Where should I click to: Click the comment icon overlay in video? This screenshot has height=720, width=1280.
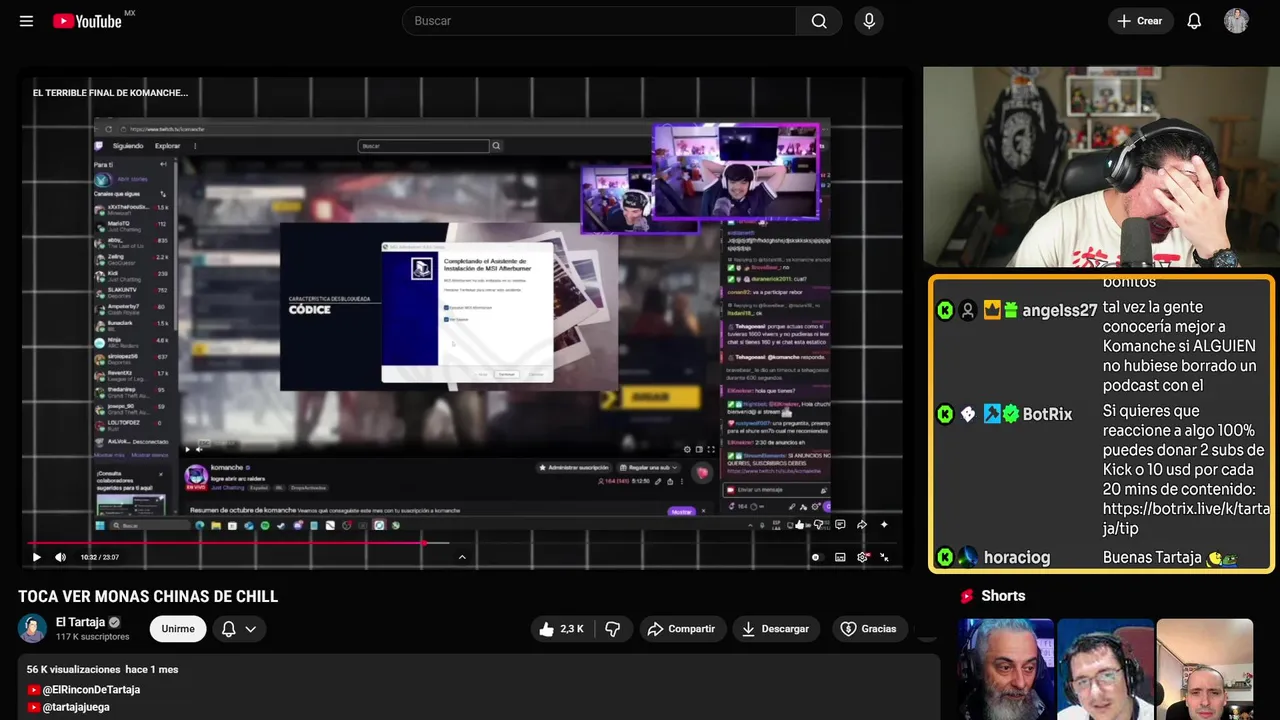coord(840,524)
